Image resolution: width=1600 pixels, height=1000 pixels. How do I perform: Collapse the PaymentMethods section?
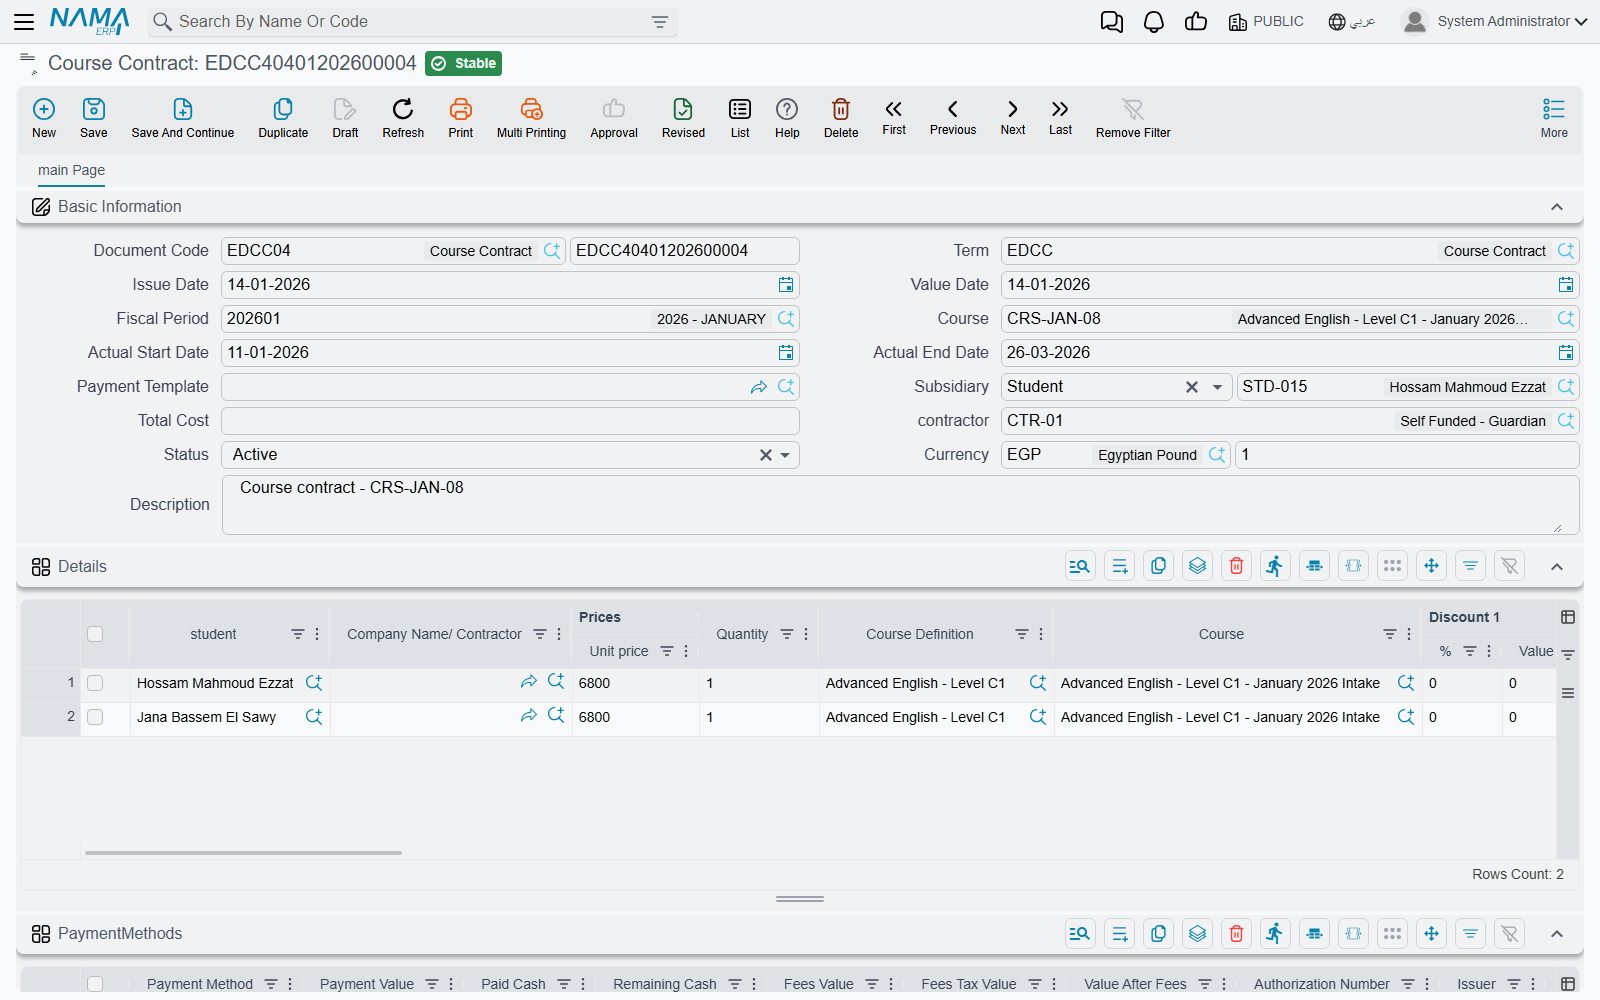(1557, 934)
